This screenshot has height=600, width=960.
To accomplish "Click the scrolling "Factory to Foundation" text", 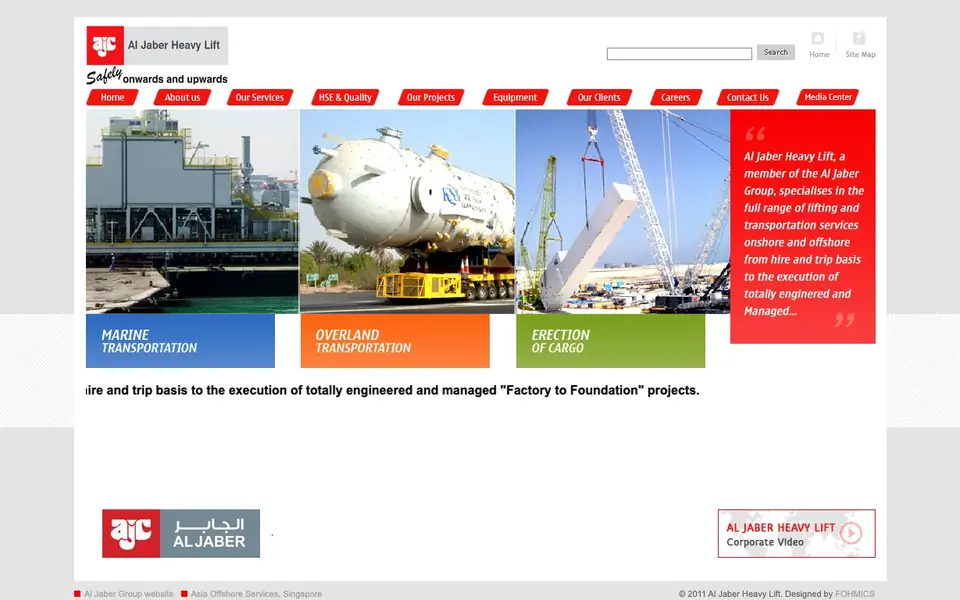I will (x=392, y=390).
